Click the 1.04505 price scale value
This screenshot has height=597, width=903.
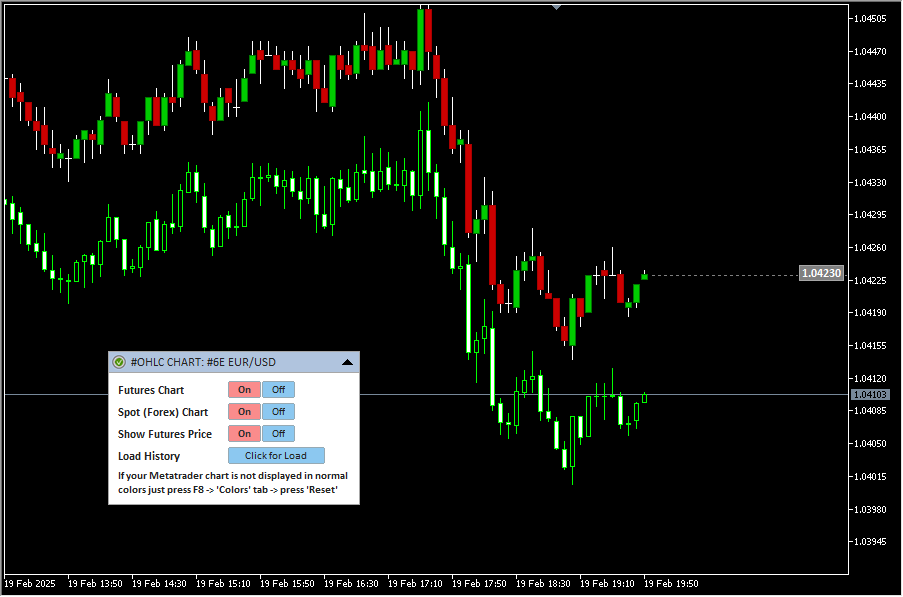pos(870,19)
